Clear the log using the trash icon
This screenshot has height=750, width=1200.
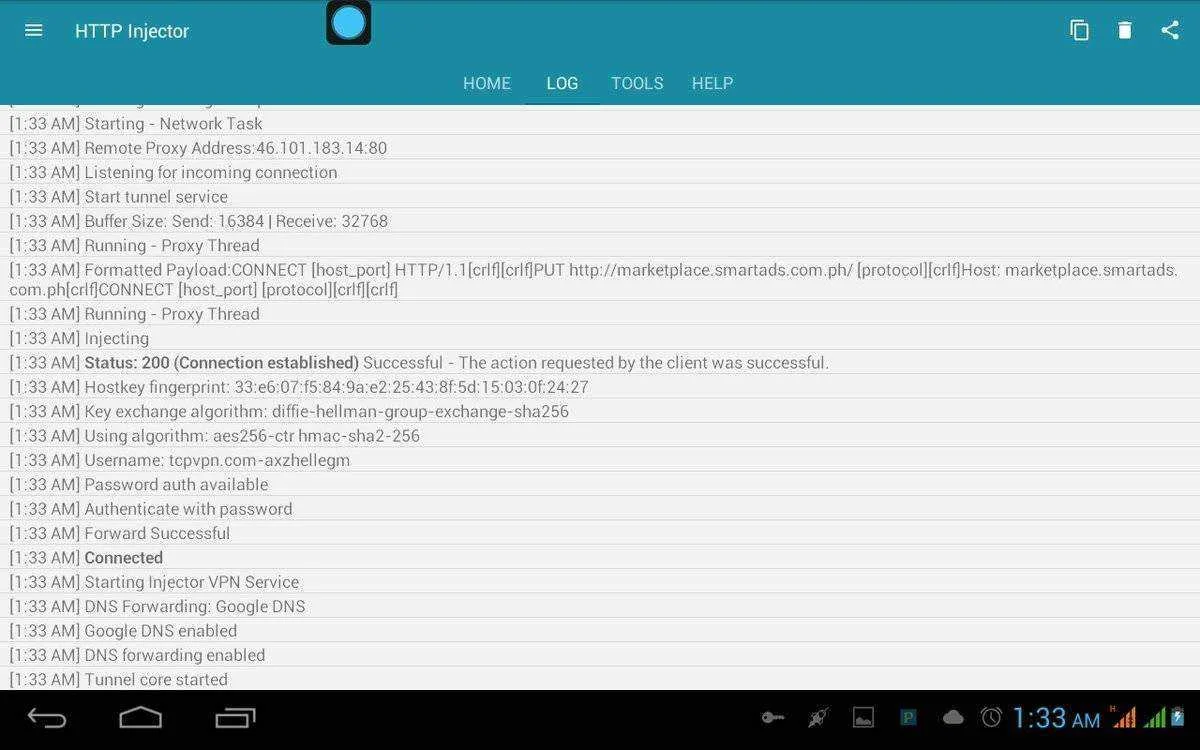click(1125, 30)
